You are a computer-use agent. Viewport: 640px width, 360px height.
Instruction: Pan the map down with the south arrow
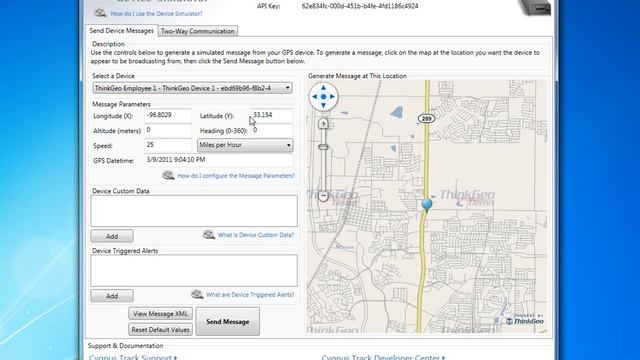(x=323, y=106)
